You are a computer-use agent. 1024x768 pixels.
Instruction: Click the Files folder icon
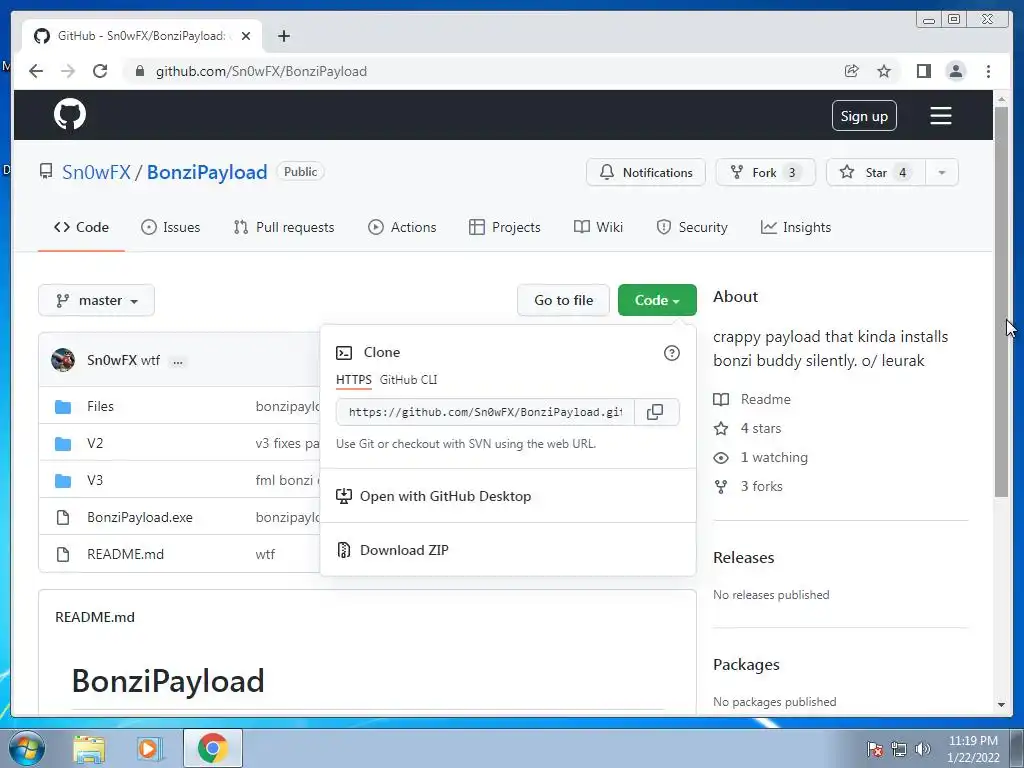(x=63, y=407)
